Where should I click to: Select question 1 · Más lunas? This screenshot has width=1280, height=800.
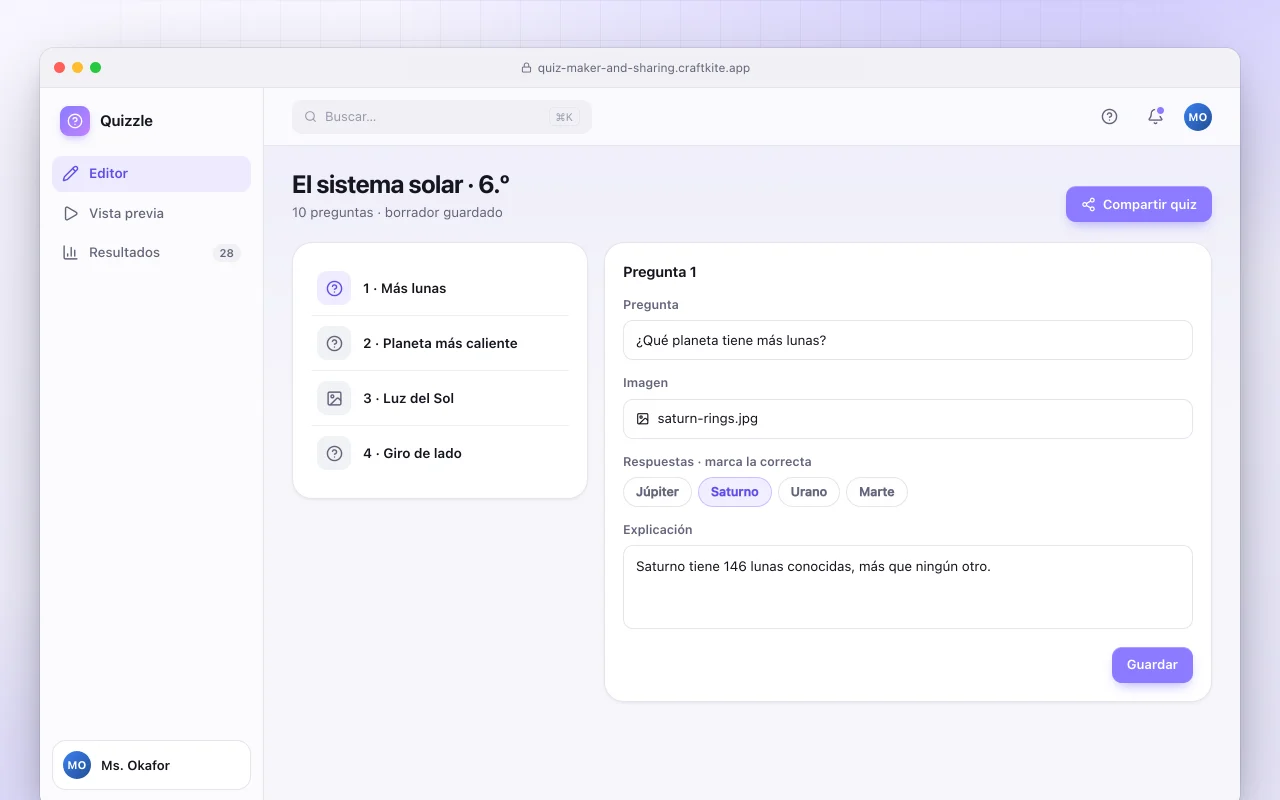(x=440, y=288)
